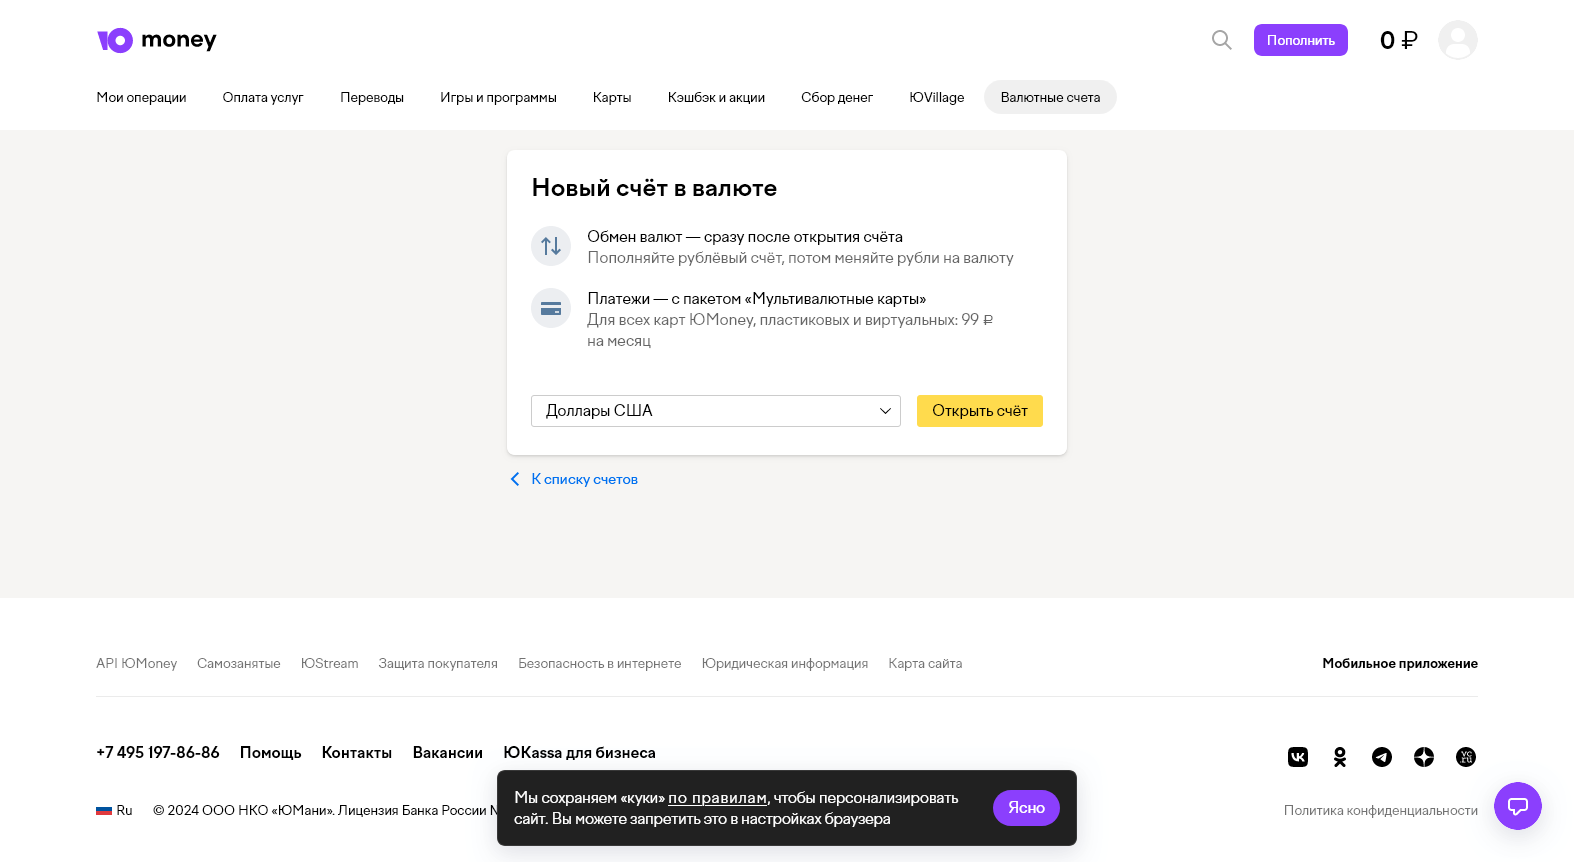Open «Защита покупателя» footer link
The width and height of the screenshot is (1574, 862).
438,663
